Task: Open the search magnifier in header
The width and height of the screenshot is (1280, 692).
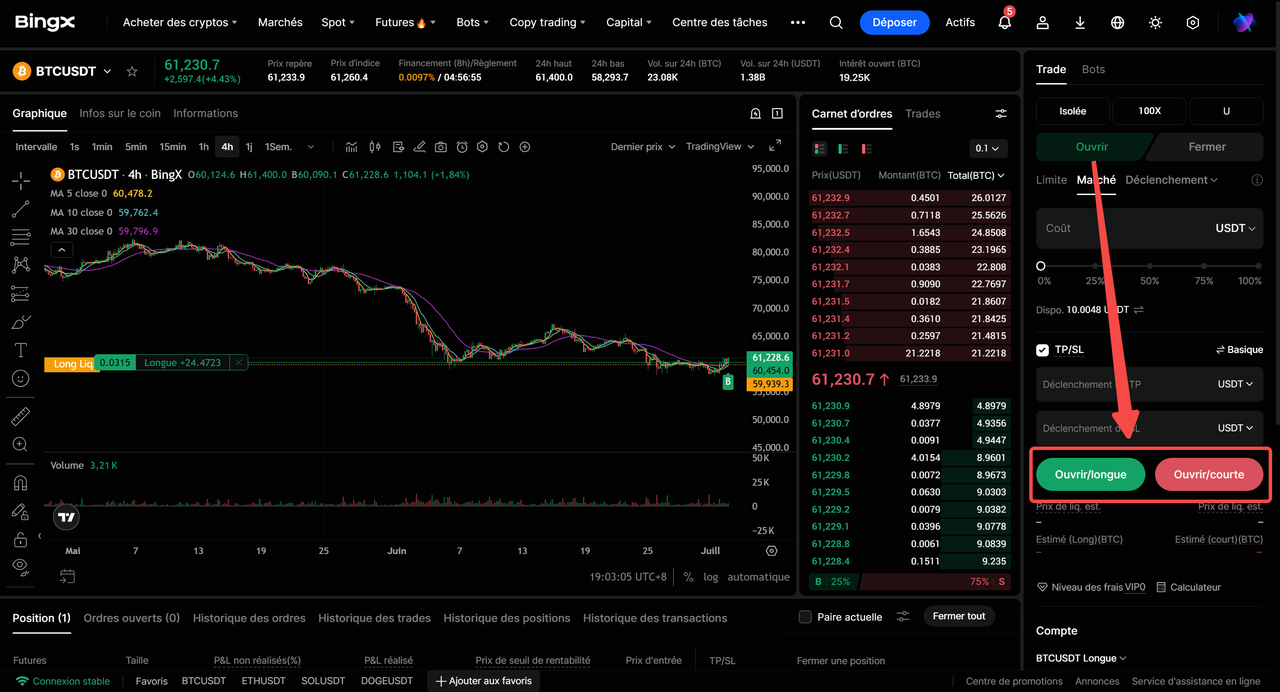Action: pos(836,22)
